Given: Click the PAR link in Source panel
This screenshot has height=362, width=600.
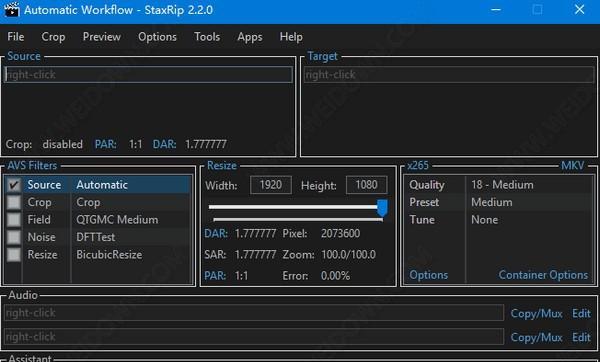Looking at the screenshot, I should click(x=105, y=144).
